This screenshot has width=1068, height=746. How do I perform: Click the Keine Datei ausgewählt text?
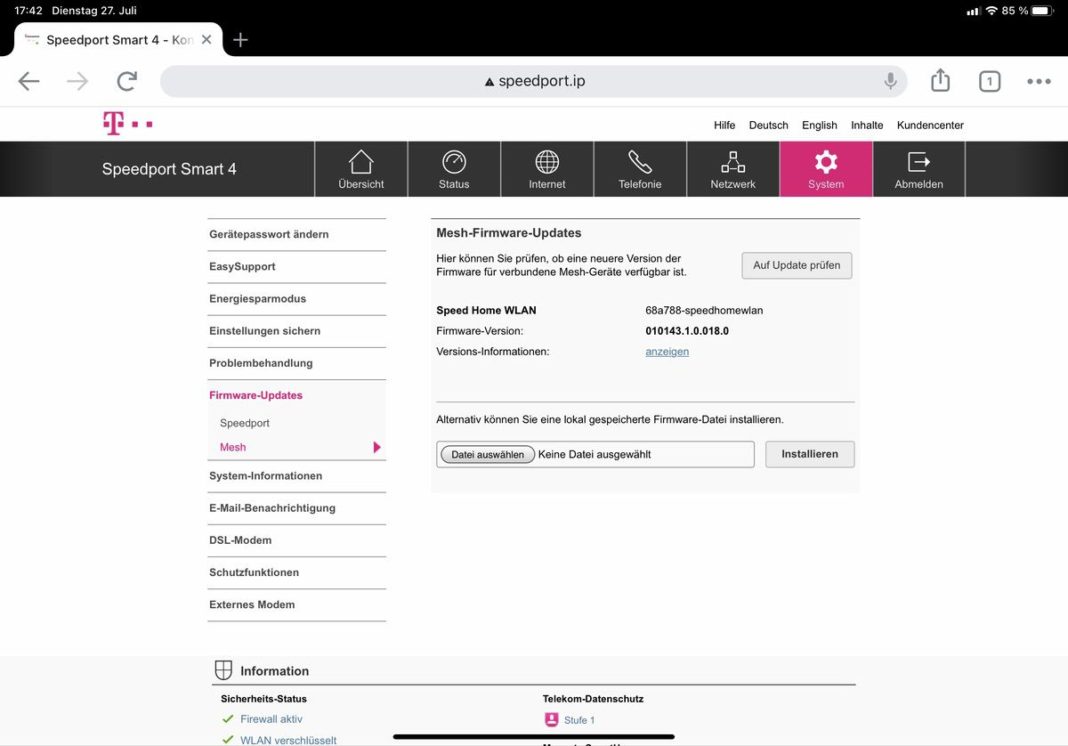point(594,454)
